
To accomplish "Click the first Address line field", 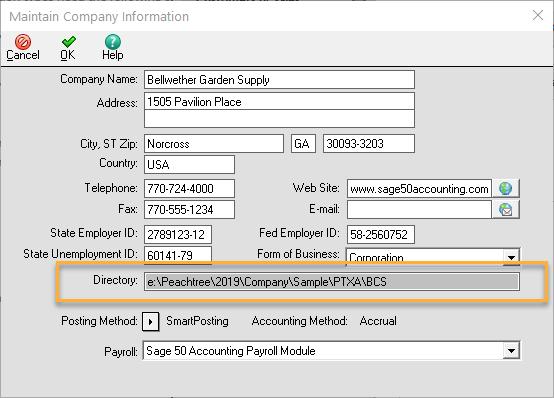I will click(279, 101).
